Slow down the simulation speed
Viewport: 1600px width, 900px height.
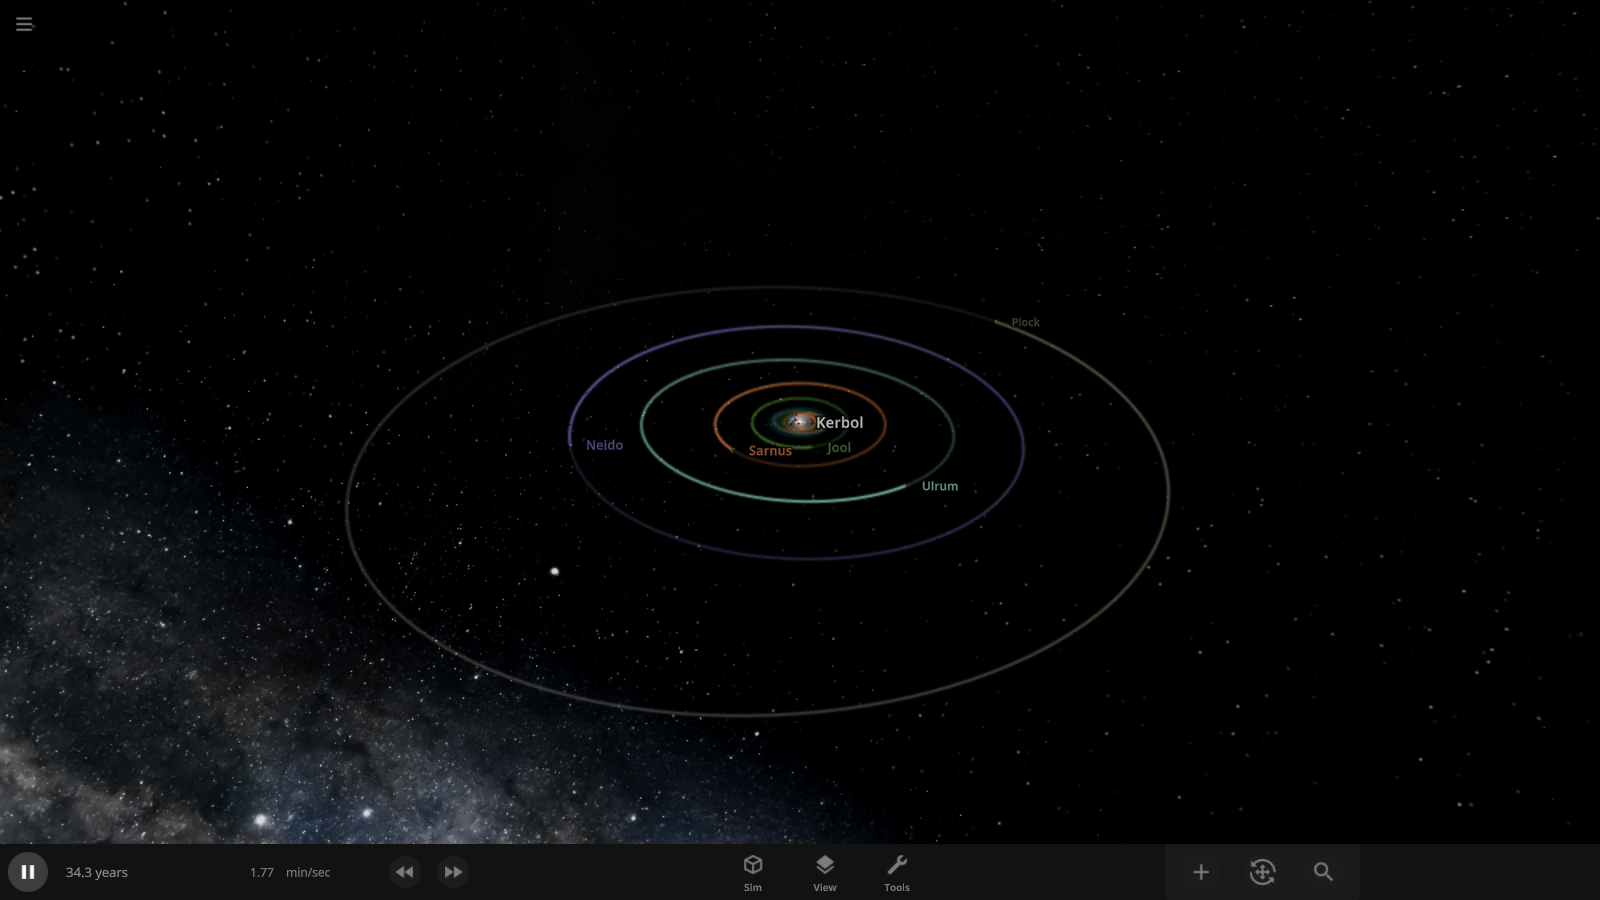pos(404,872)
